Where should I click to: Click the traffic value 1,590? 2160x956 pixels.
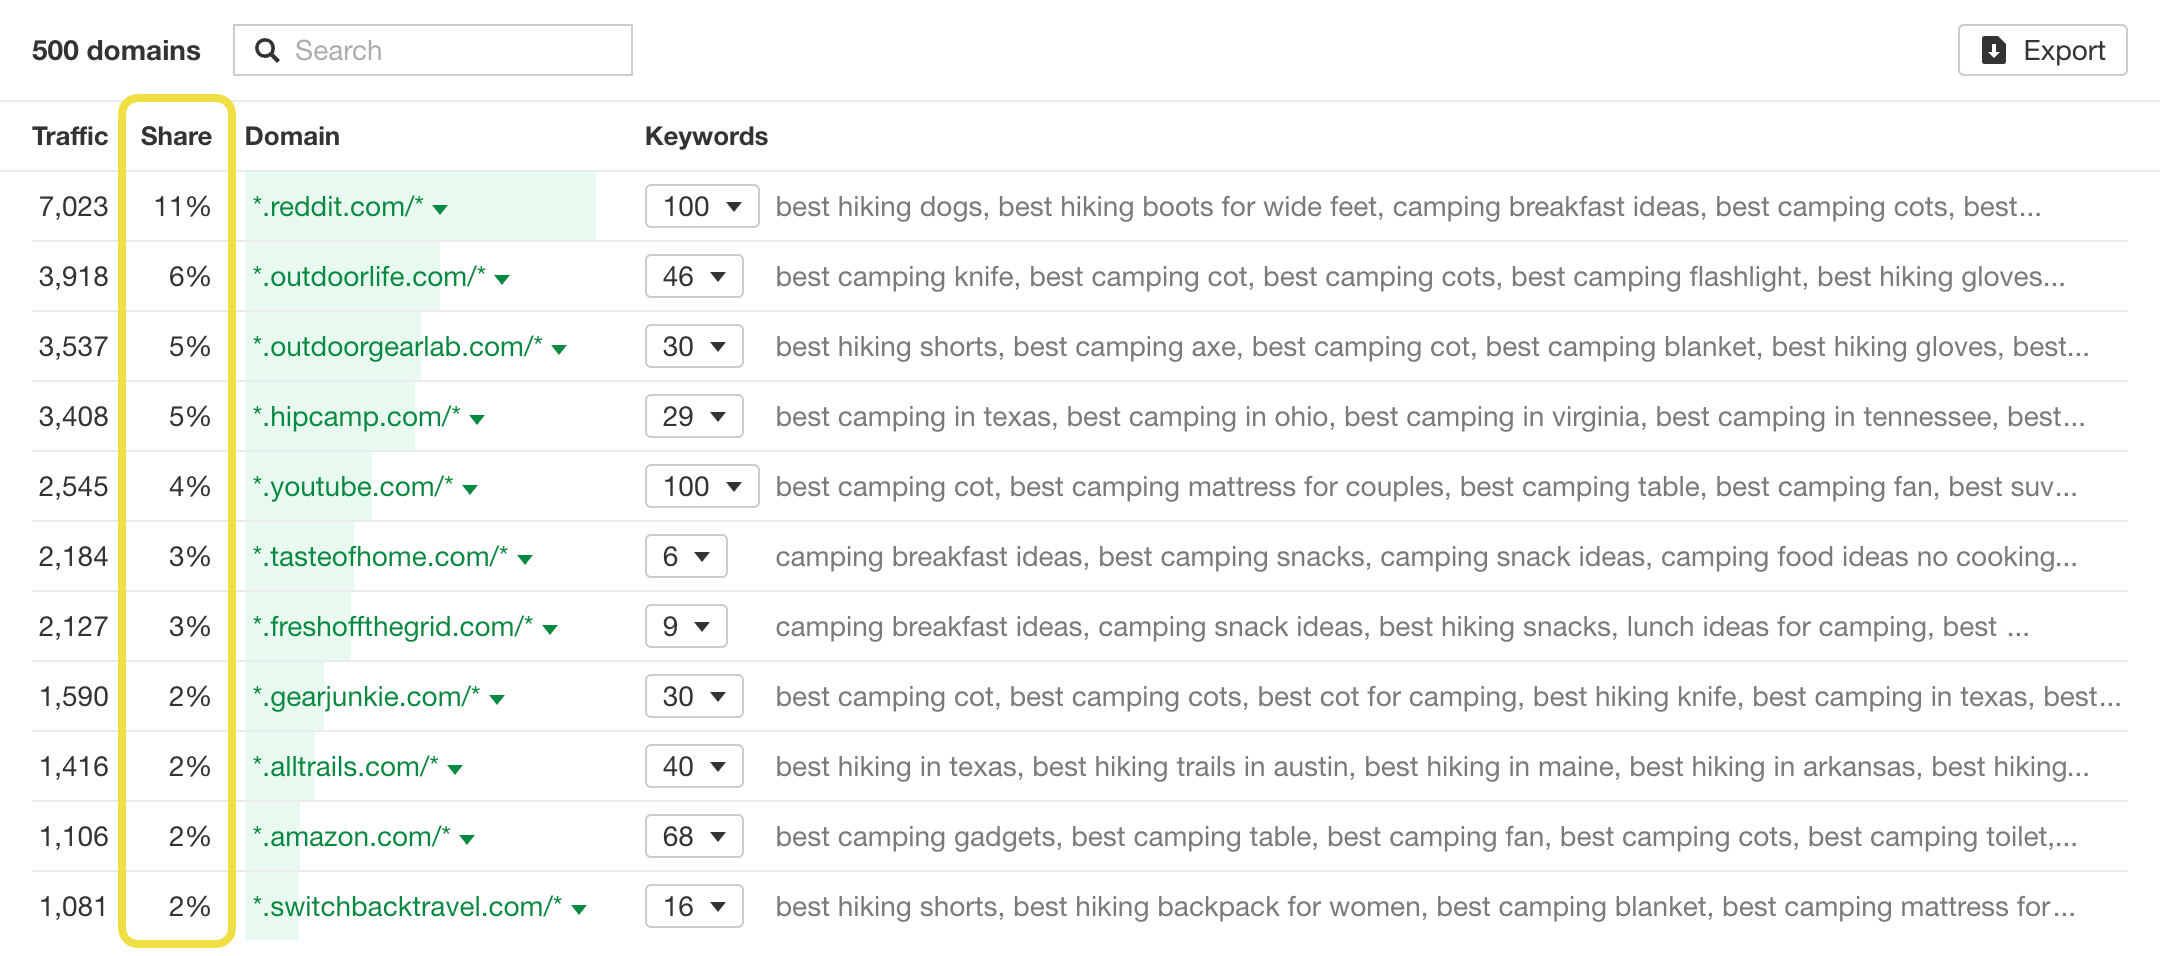(73, 696)
